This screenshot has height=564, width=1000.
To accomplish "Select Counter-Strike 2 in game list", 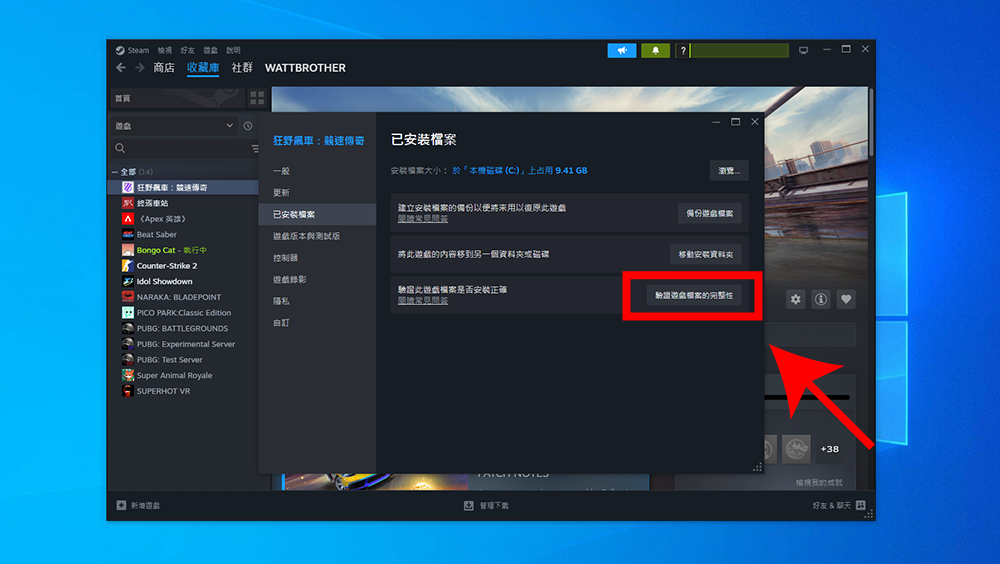I will tap(166, 265).
